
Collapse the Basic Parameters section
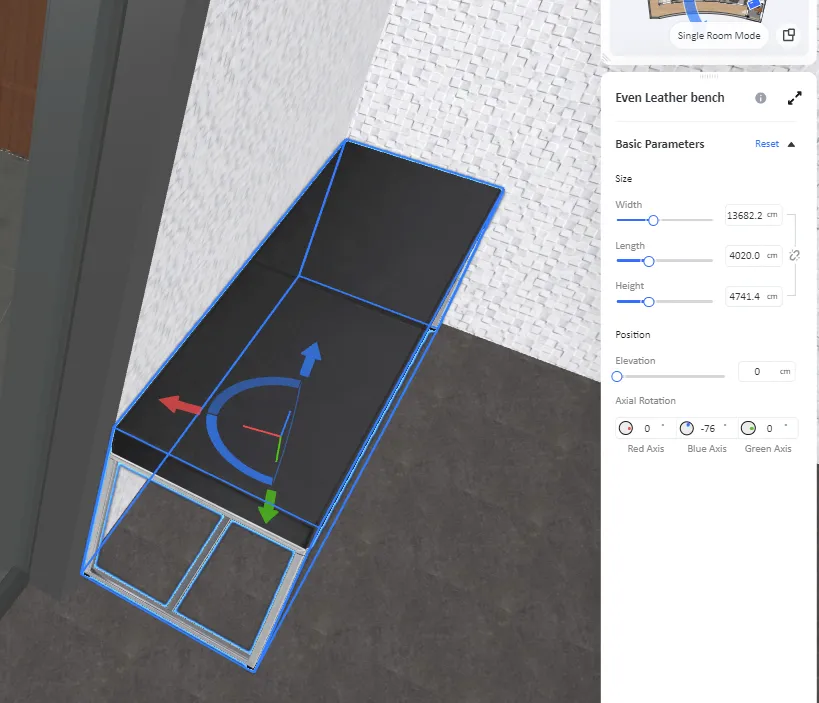click(x=791, y=144)
